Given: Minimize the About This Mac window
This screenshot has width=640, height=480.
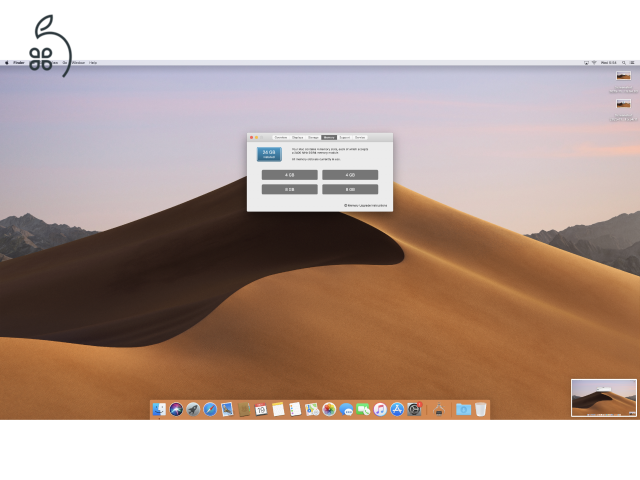Looking at the screenshot, I should point(256,138).
